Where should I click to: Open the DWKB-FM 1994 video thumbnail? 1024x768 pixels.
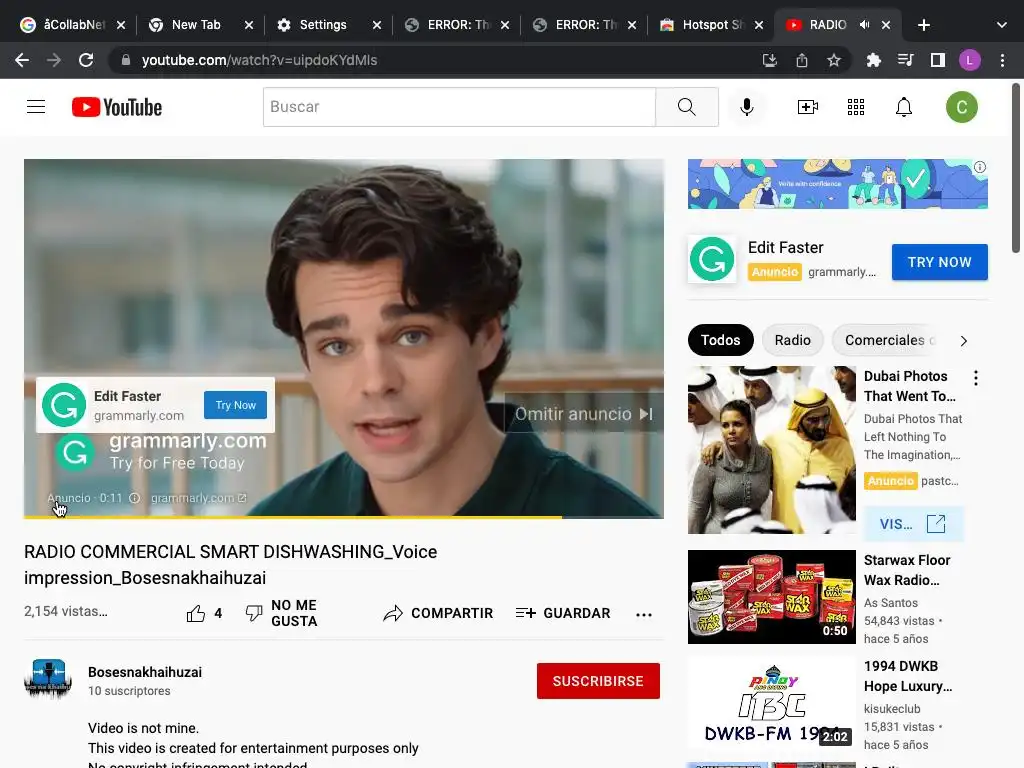pos(771,703)
